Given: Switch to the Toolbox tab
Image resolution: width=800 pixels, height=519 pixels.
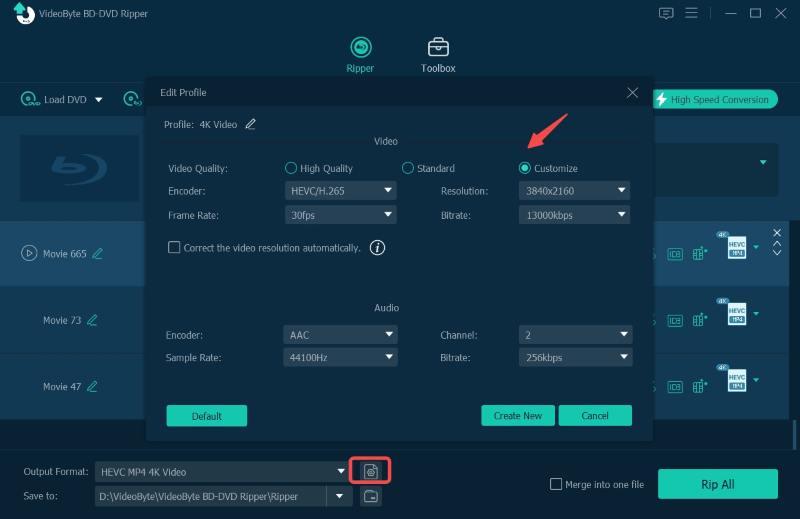Looking at the screenshot, I should click(438, 55).
